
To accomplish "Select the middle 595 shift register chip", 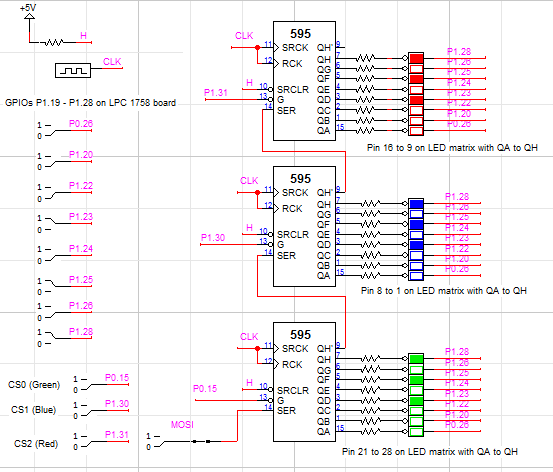I will [304, 226].
